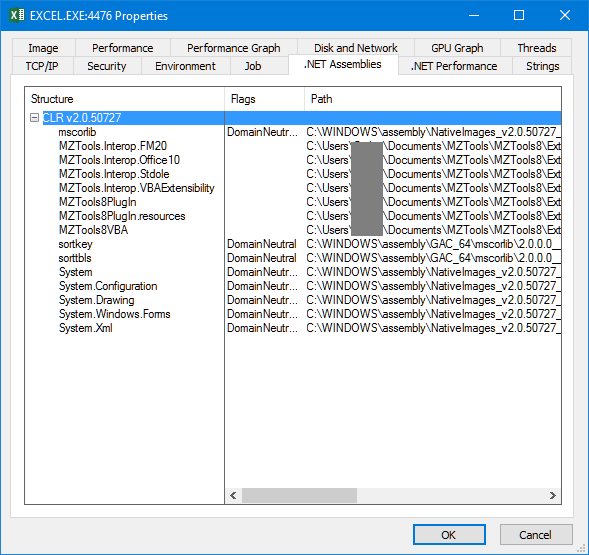This screenshot has width=589, height=555.
Task: Sort by the Path column header
Action: point(433,99)
